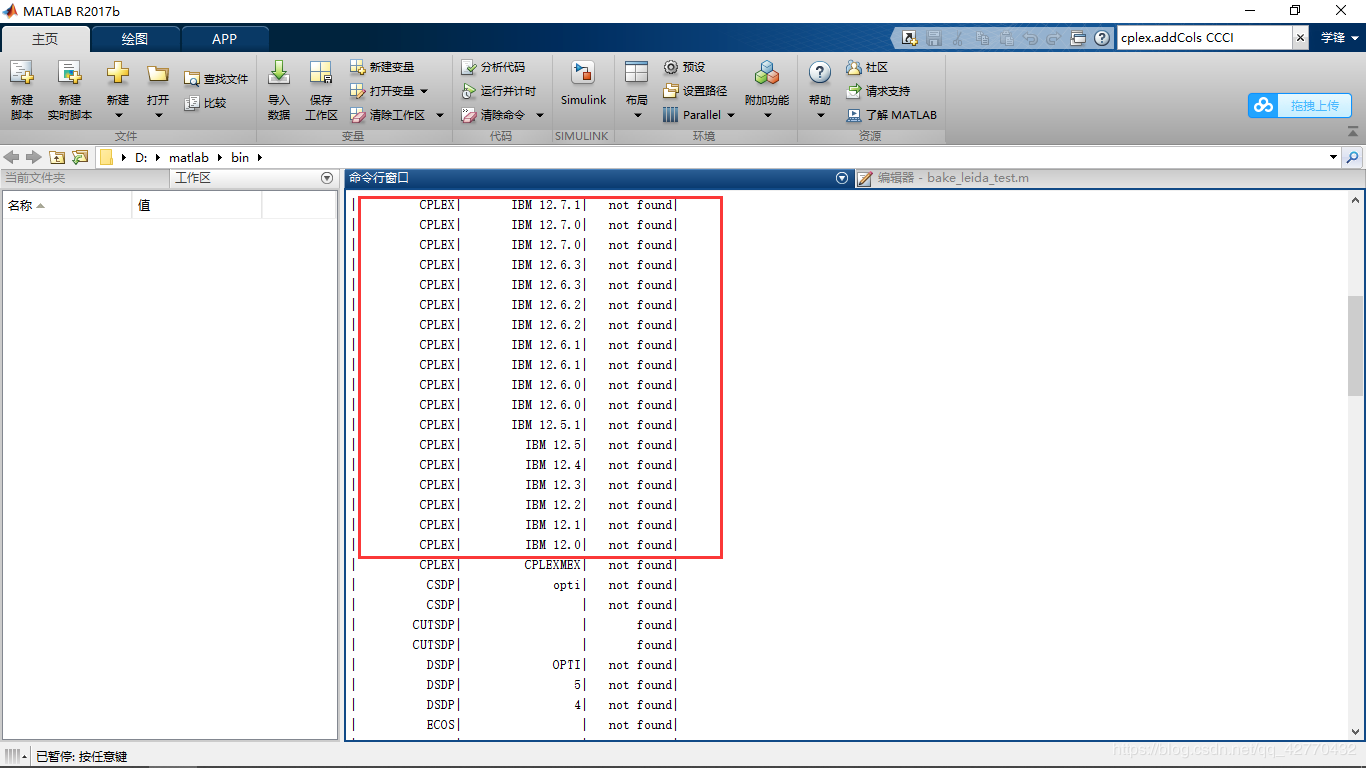Go up one folder level
Image resolution: width=1366 pixels, height=768 pixels.
57,157
